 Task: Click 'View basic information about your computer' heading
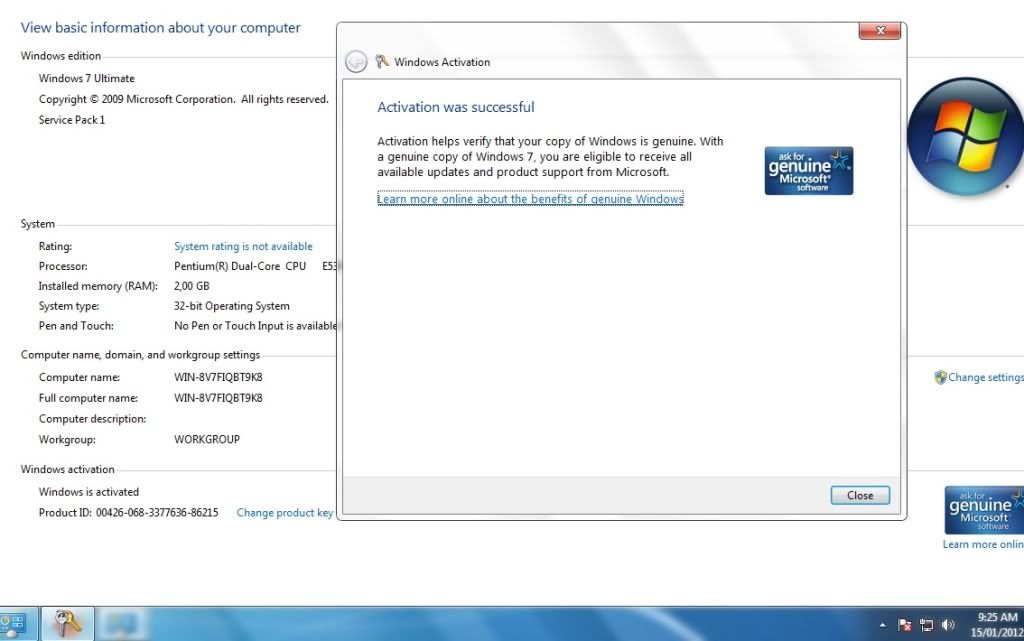click(161, 27)
